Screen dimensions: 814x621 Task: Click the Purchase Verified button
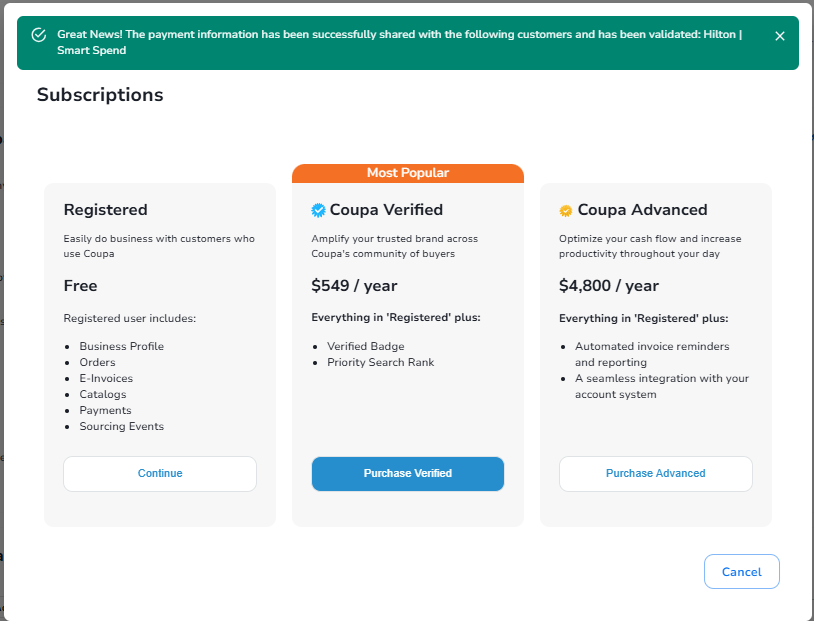coord(408,474)
